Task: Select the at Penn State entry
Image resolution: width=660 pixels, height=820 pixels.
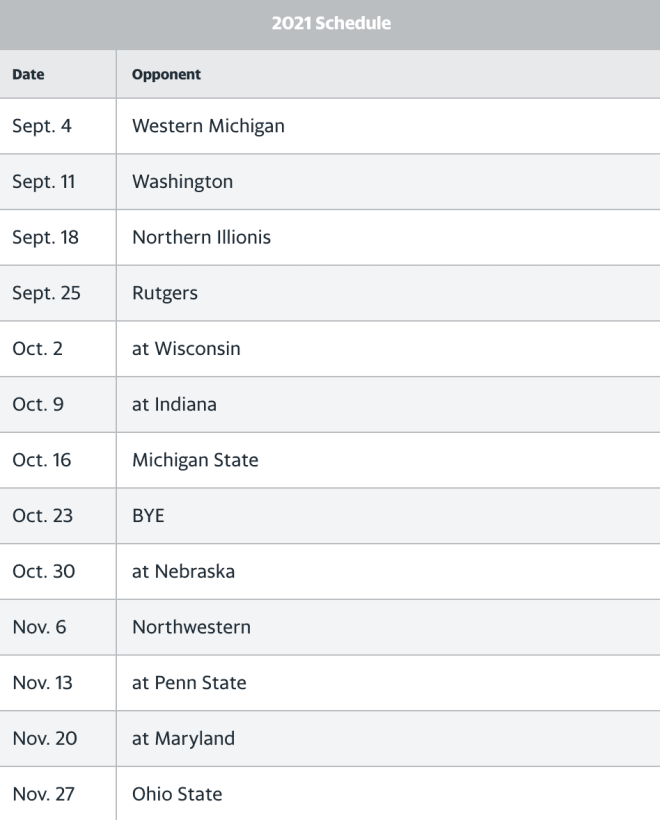Action: pyautogui.click(x=189, y=683)
